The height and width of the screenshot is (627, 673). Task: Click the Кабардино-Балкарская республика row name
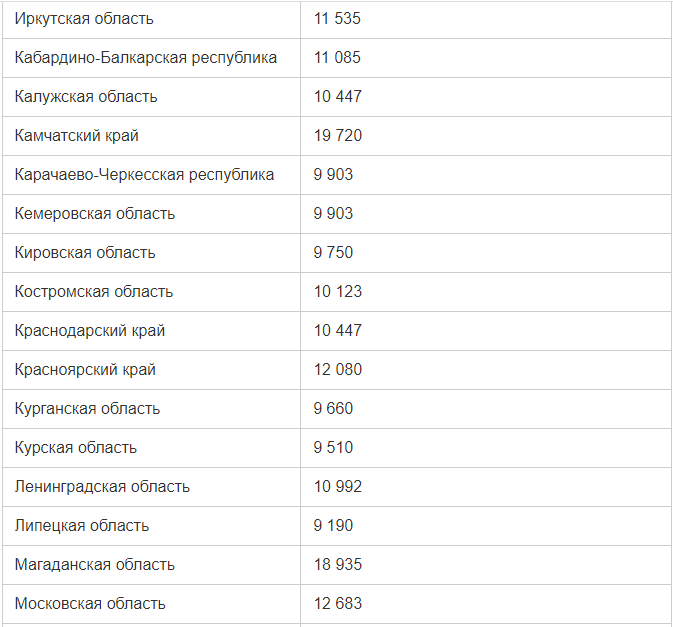pyautogui.click(x=146, y=58)
